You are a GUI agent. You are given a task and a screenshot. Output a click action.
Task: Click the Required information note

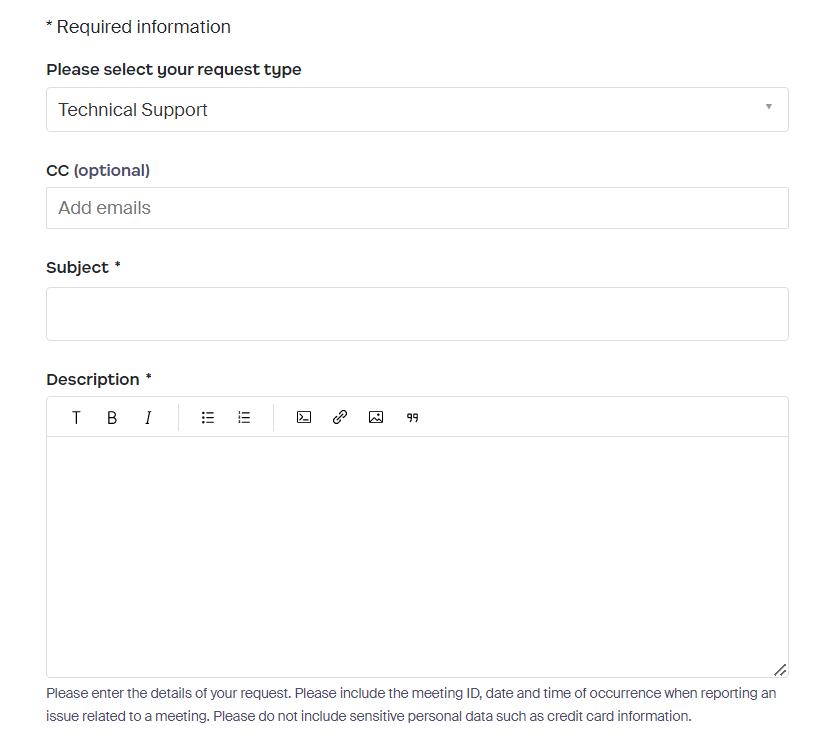139,27
